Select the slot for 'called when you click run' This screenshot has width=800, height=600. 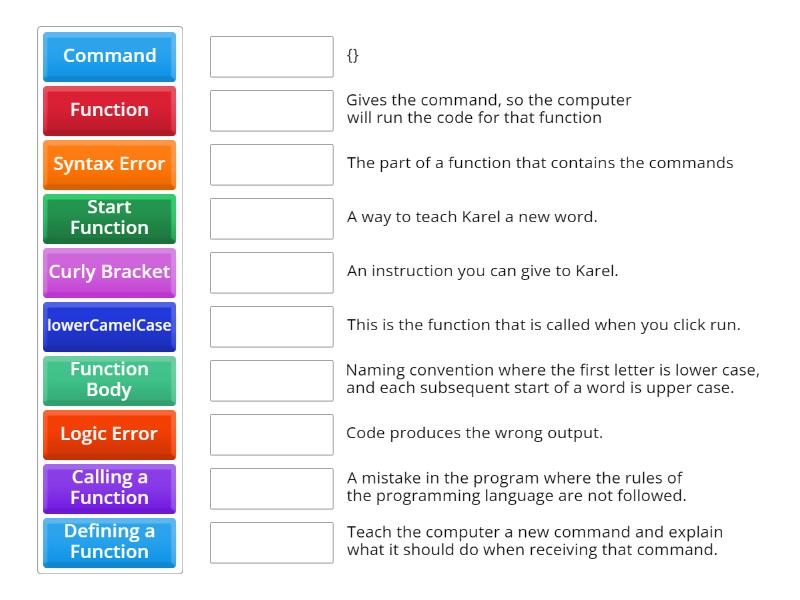[271, 326]
